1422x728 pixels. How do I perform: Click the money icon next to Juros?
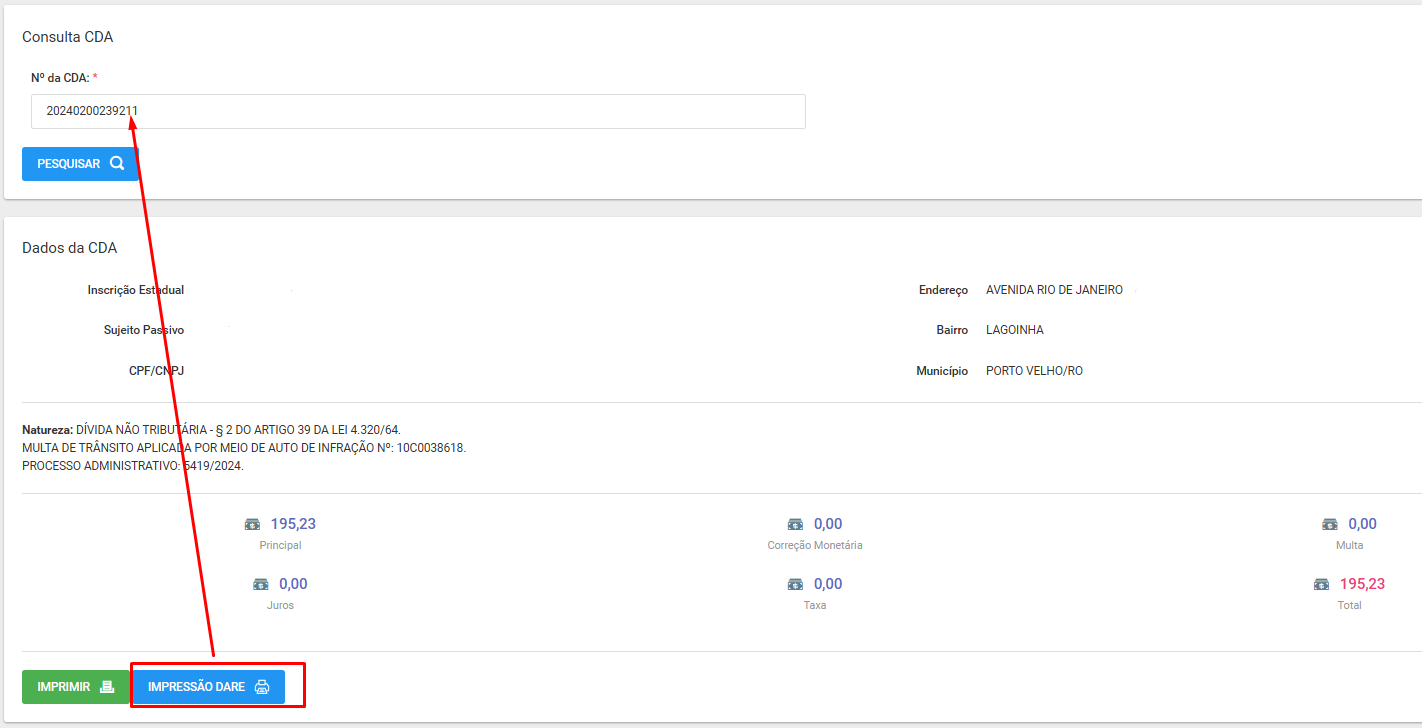point(261,584)
